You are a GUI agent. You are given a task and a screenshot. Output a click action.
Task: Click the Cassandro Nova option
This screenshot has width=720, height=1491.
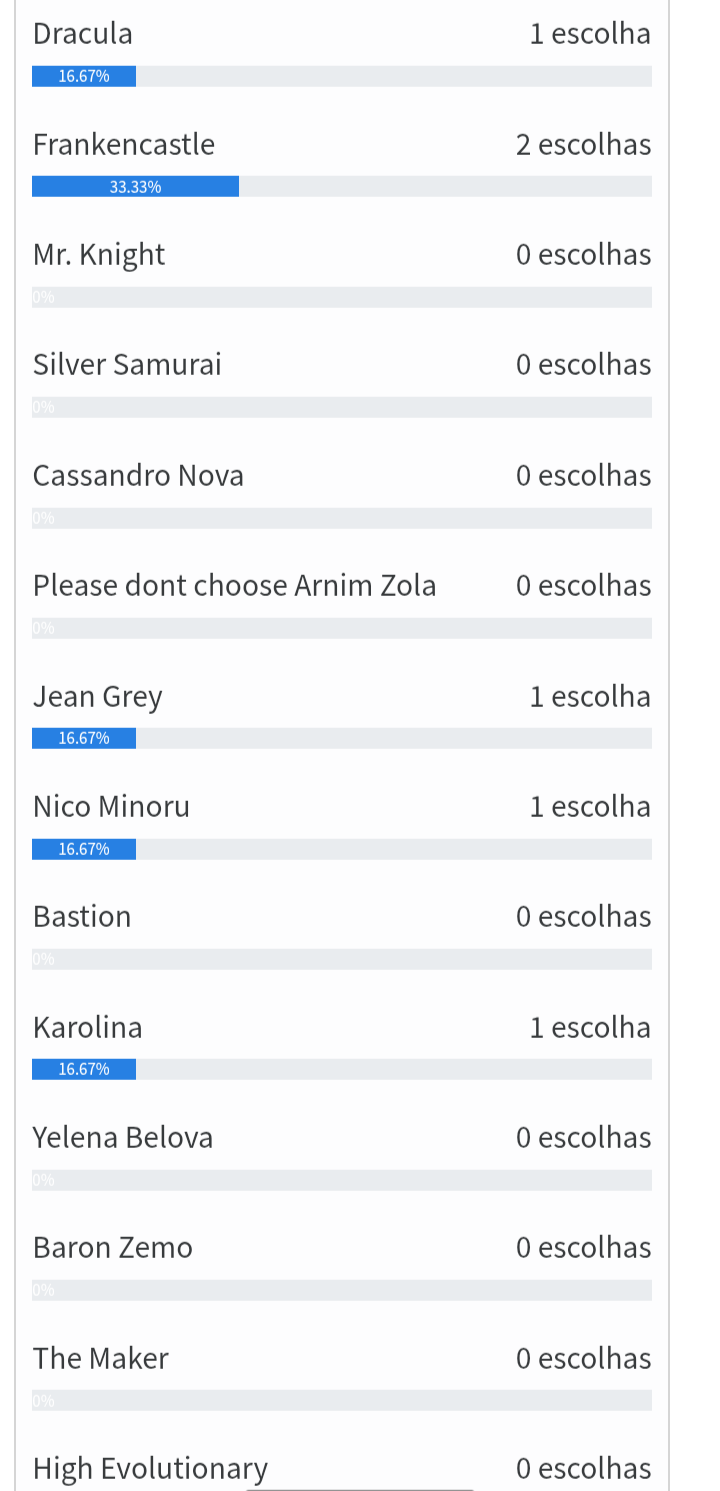[138, 476]
